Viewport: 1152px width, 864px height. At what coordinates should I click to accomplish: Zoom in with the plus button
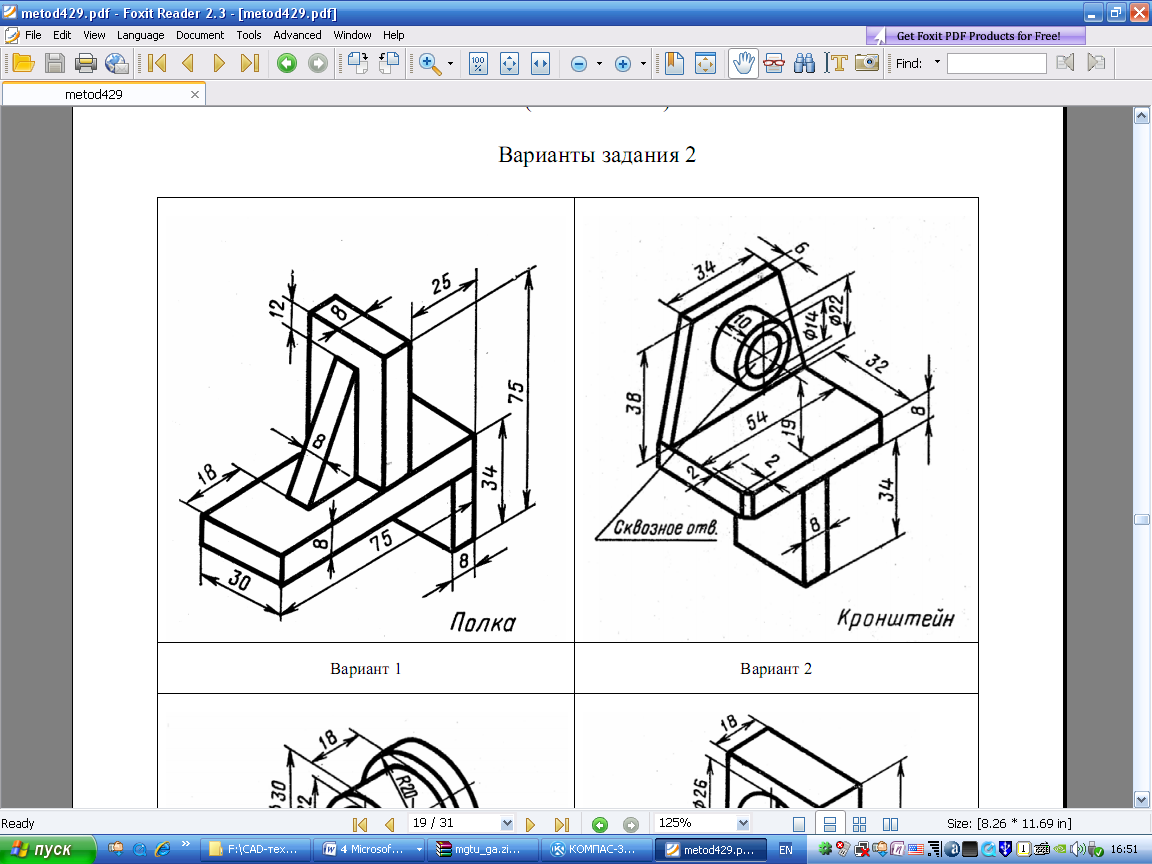623,64
